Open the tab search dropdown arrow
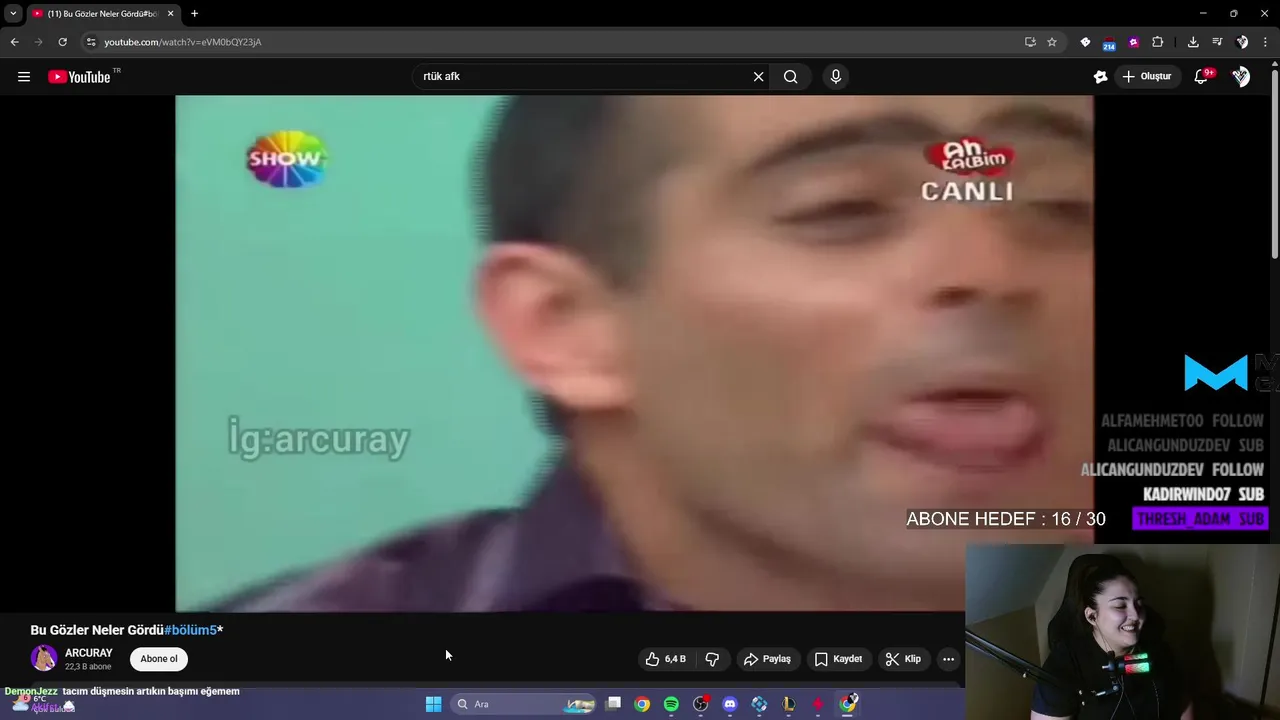This screenshot has width=1280, height=720. 13,14
